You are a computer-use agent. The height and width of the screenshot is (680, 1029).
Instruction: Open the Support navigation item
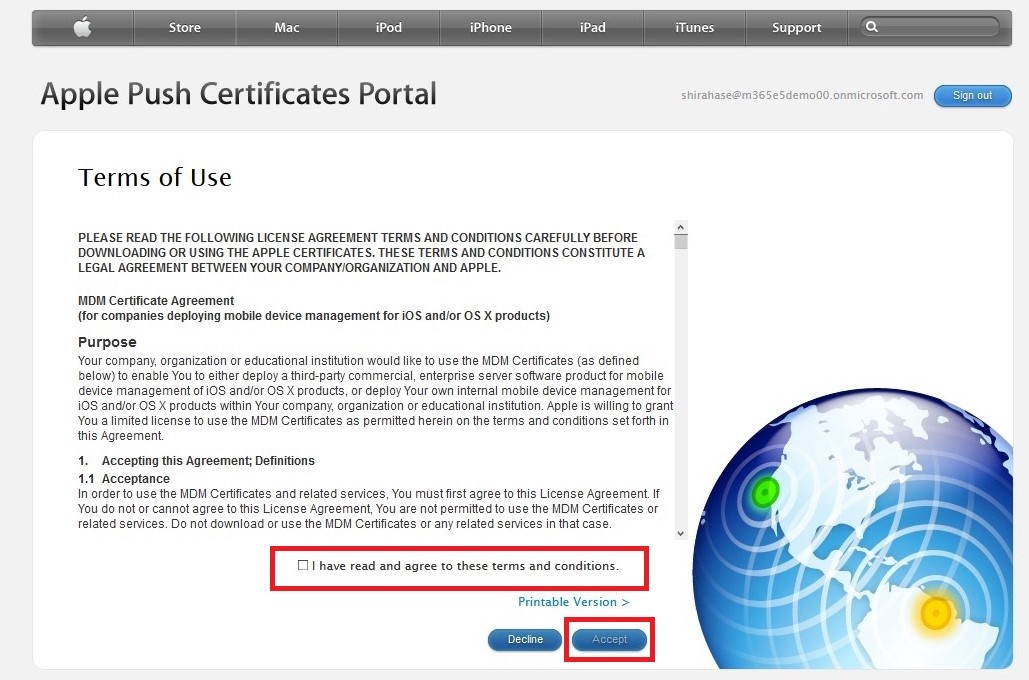click(x=796, y=28)
